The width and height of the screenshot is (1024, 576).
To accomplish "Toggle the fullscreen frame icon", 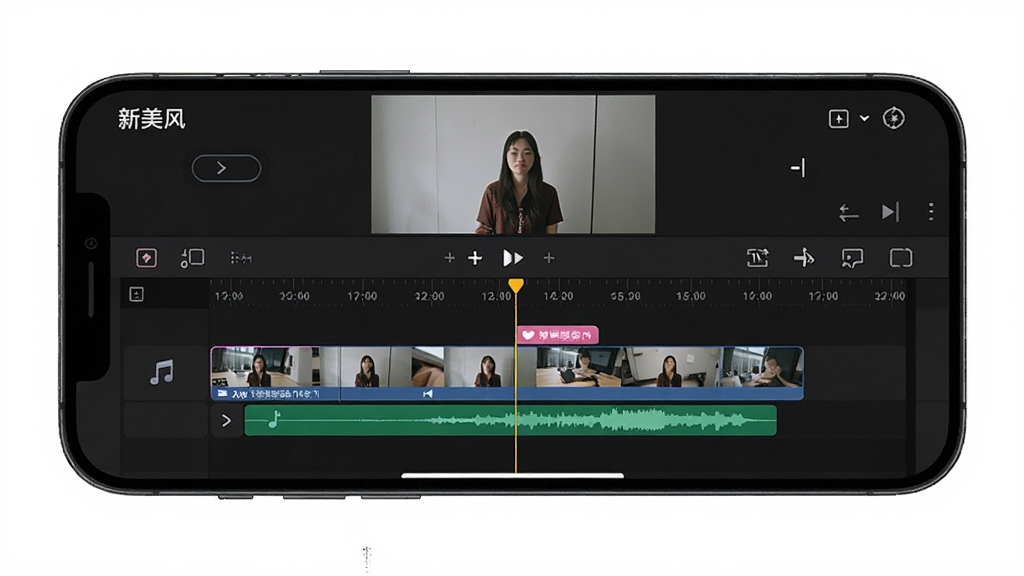I will coord(901,258).
